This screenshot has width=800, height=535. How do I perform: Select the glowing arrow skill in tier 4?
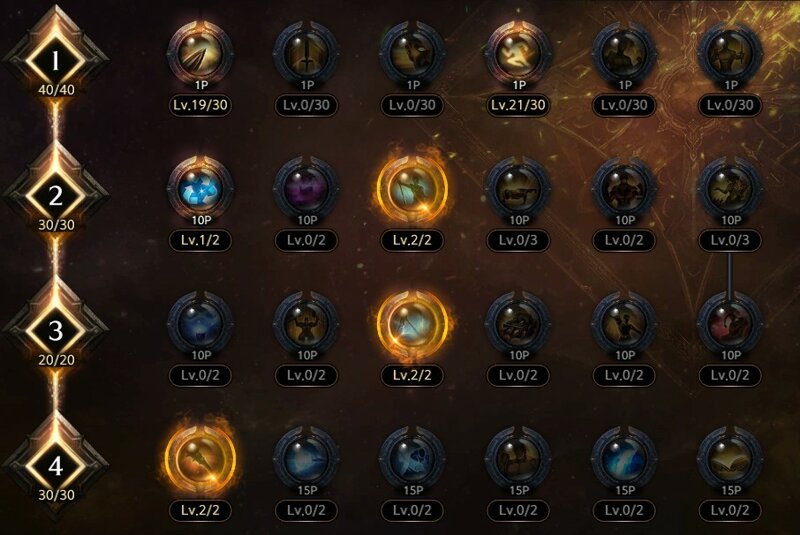(x=201, y=459)
